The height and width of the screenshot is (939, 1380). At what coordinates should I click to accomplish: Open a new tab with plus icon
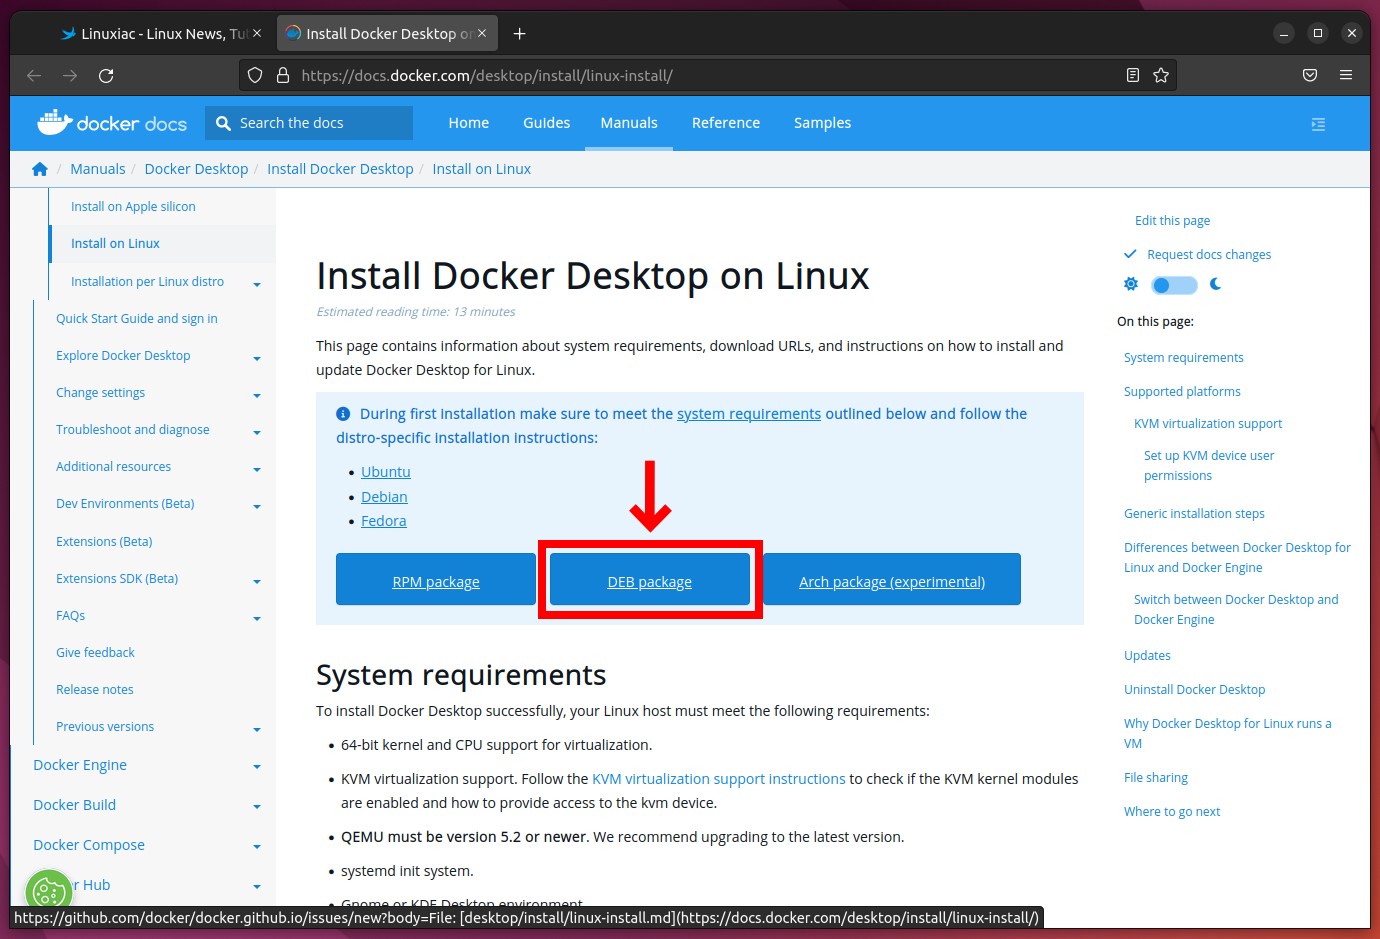pos(519,33)
